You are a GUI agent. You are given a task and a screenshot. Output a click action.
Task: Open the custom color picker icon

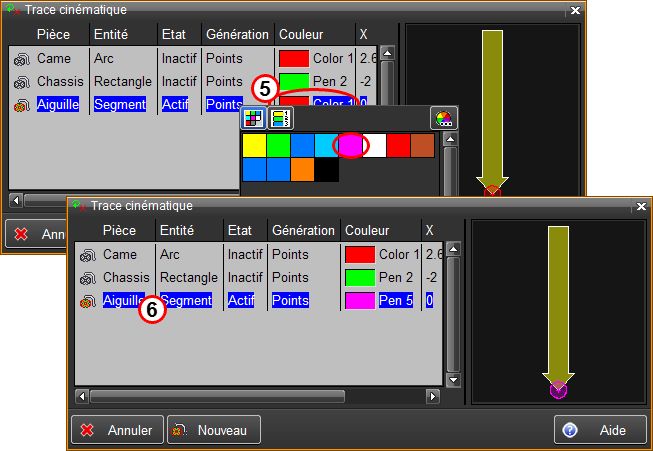(x=444, y=118)
